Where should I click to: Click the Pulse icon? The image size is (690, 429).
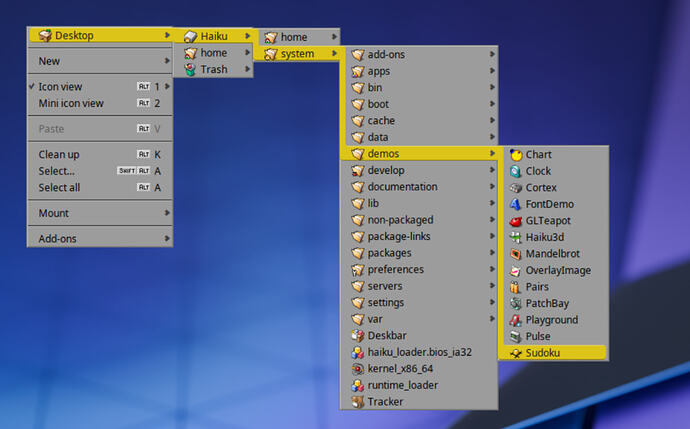coord(515,337)
